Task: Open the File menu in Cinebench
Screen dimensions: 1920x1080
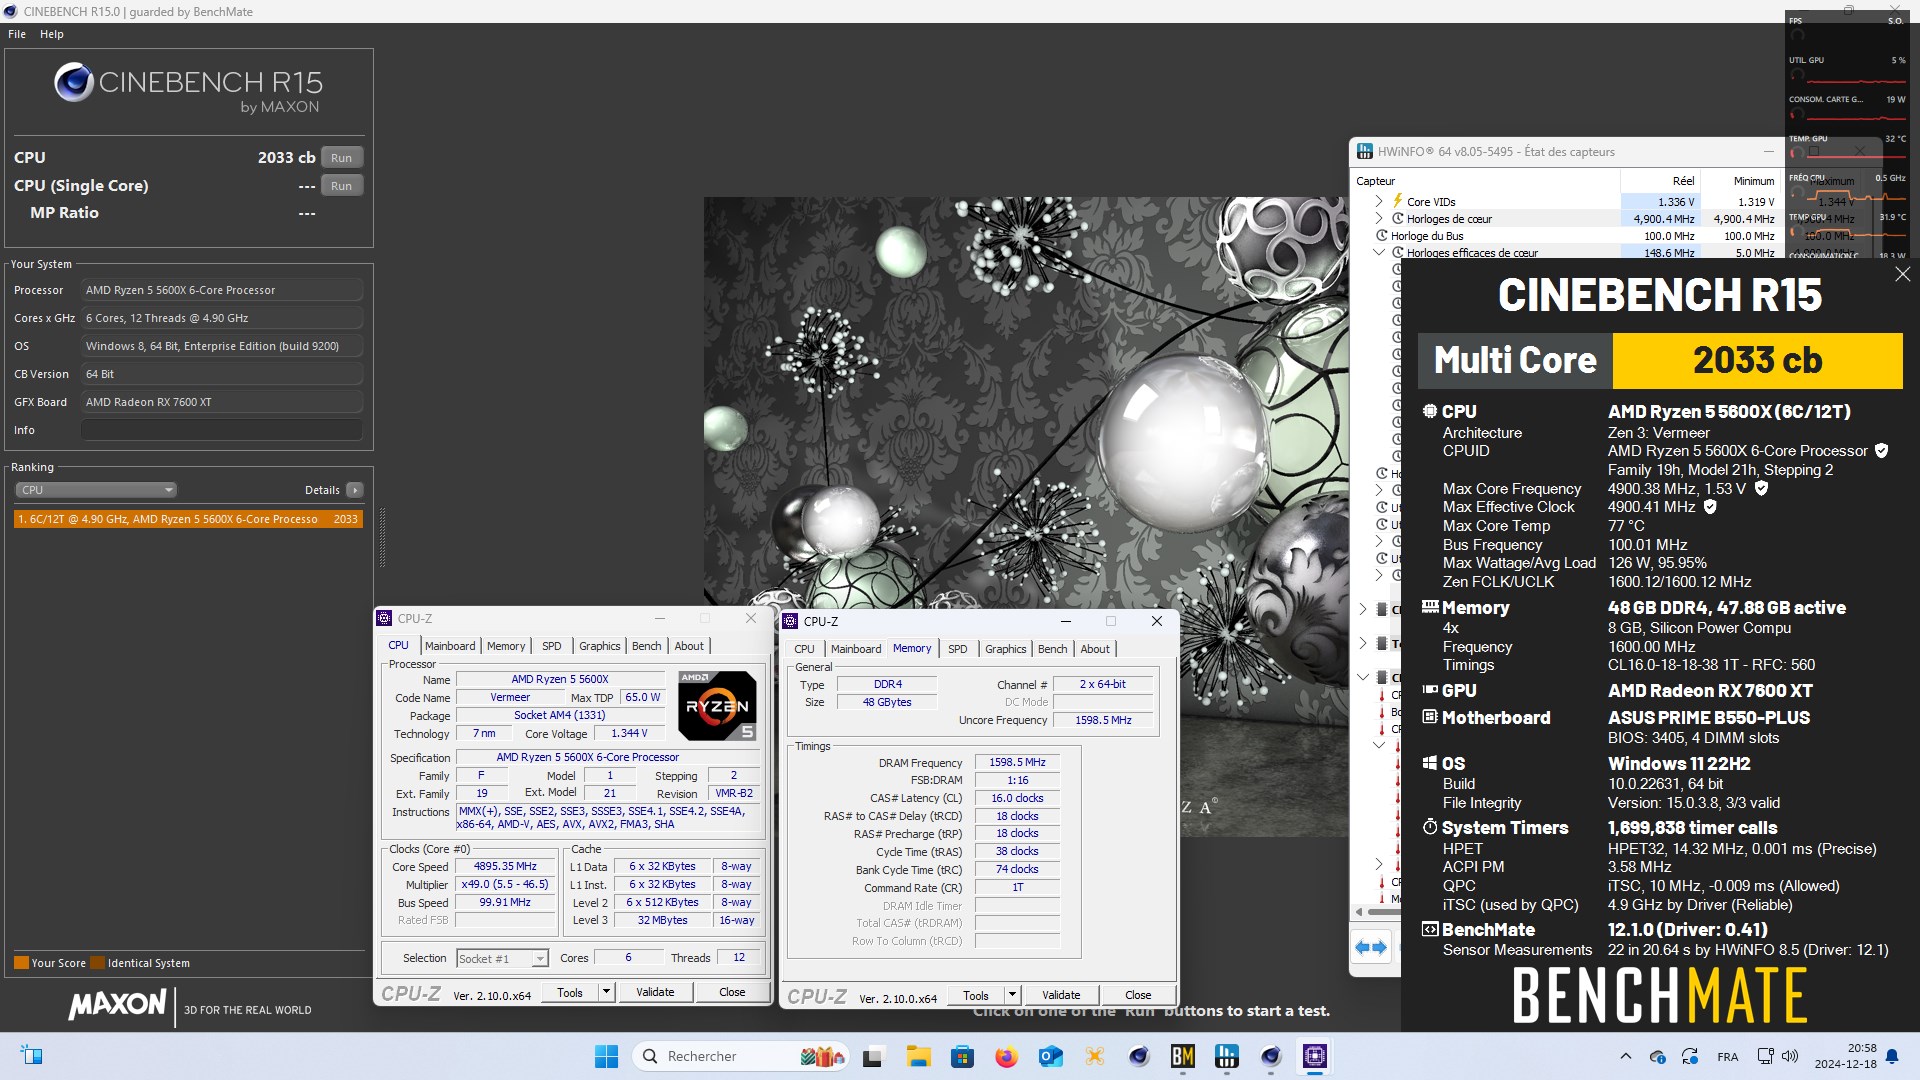Action: click(17, 34)
